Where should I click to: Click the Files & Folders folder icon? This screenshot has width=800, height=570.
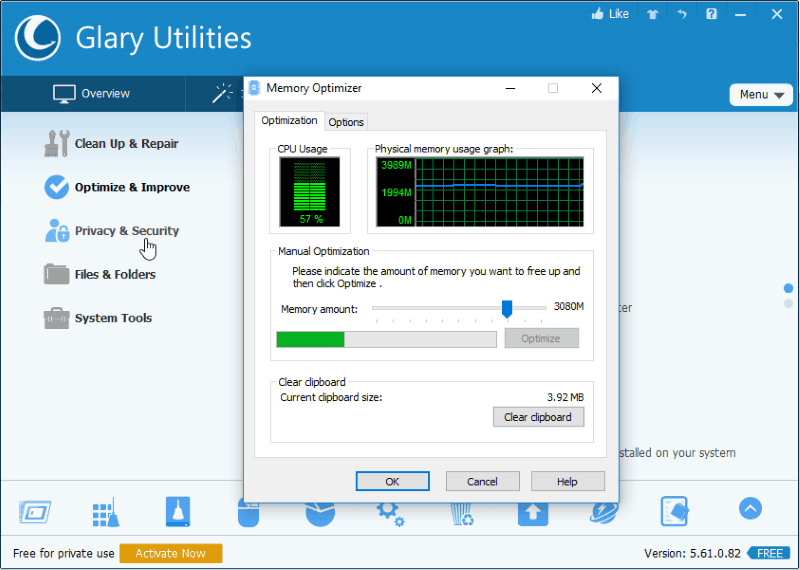point(57,274)
